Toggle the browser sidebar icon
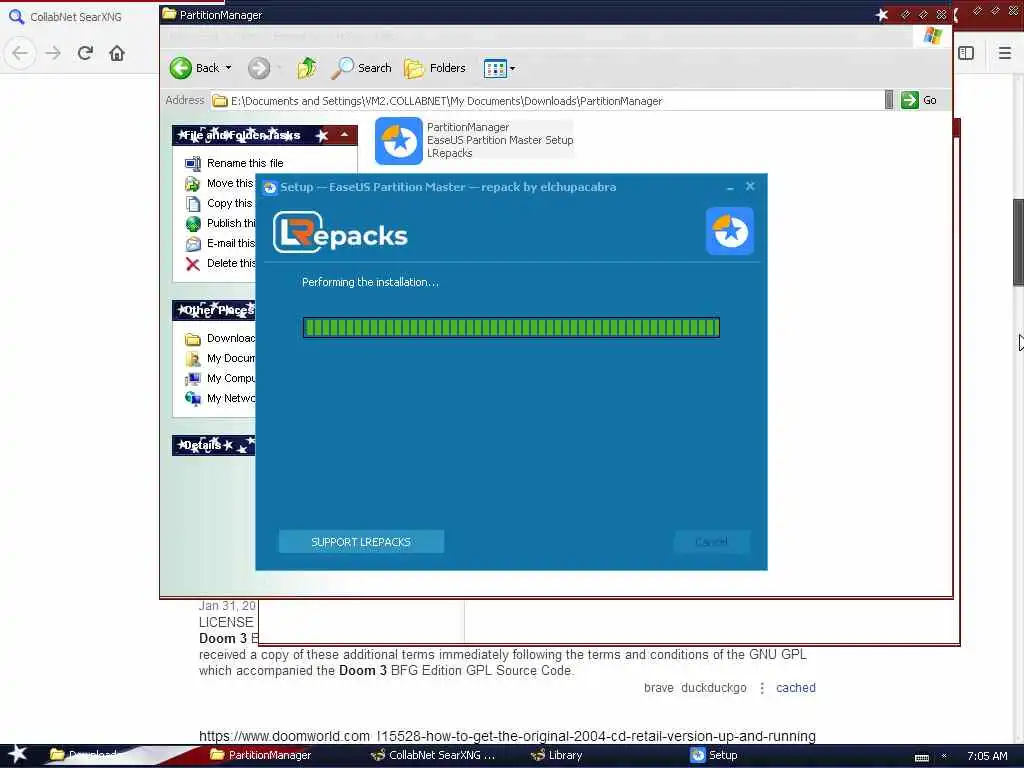 [x=967, y=53]
